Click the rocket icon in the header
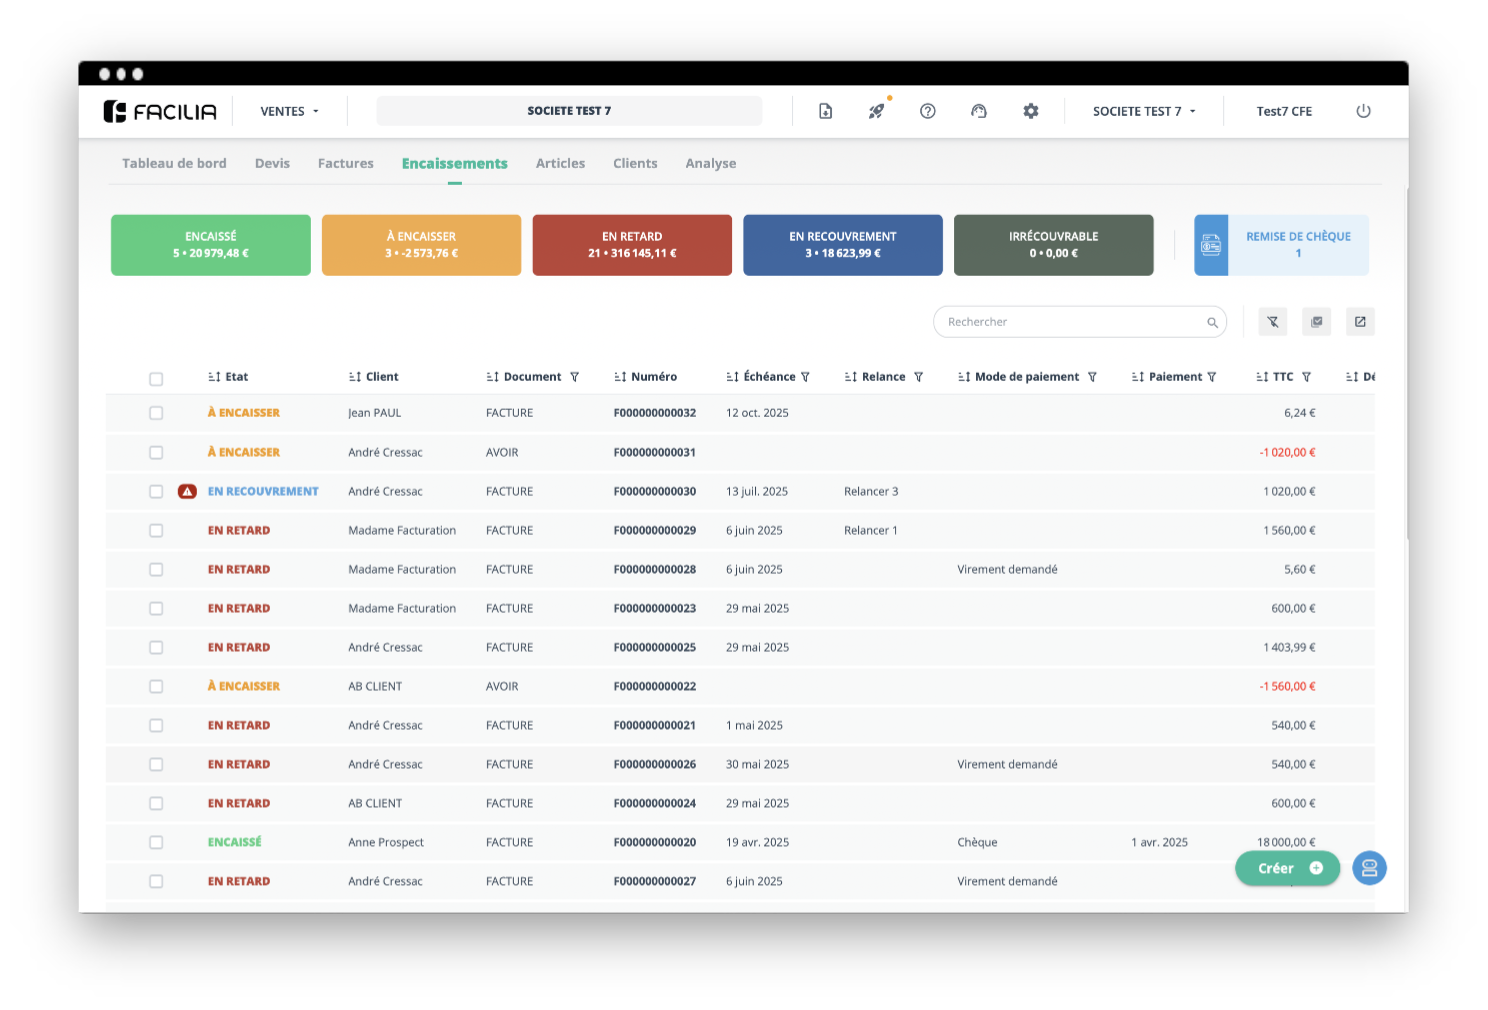The image size is (1488, 1010). [876, 111]
